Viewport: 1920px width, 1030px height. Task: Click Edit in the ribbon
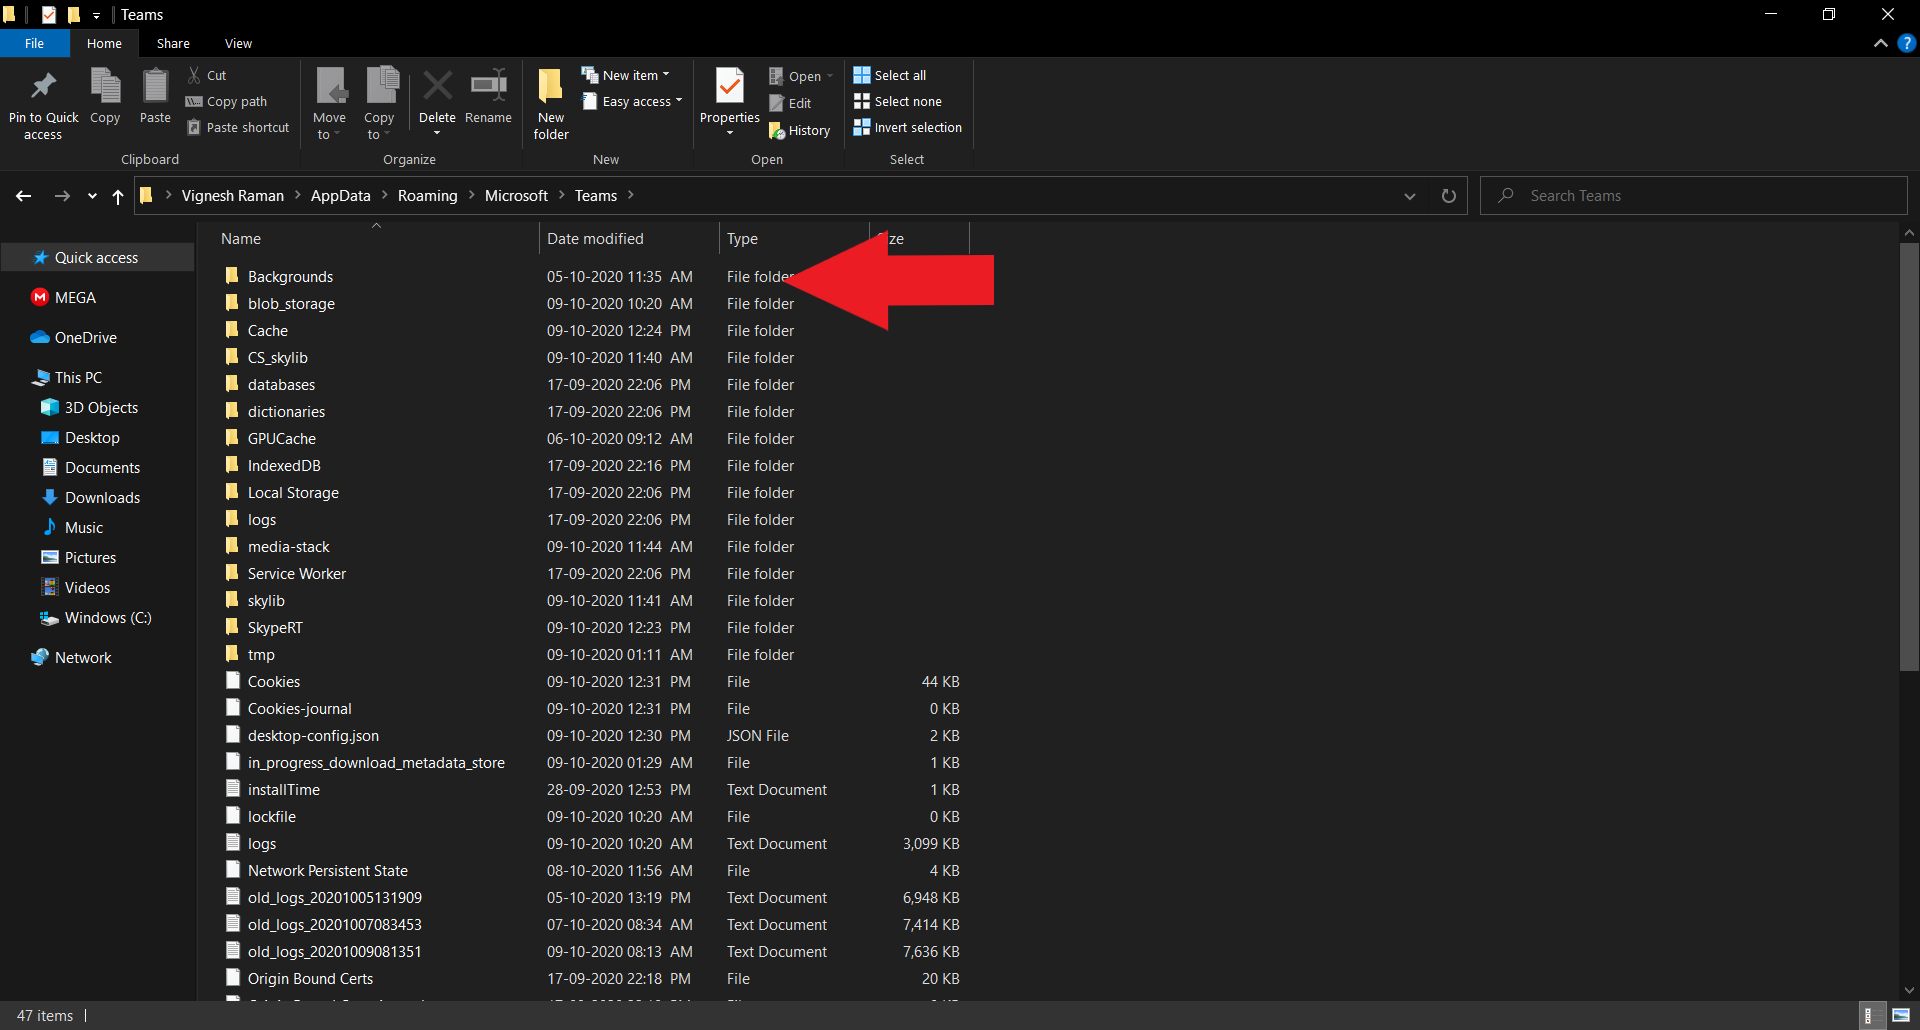click(790, 103)
